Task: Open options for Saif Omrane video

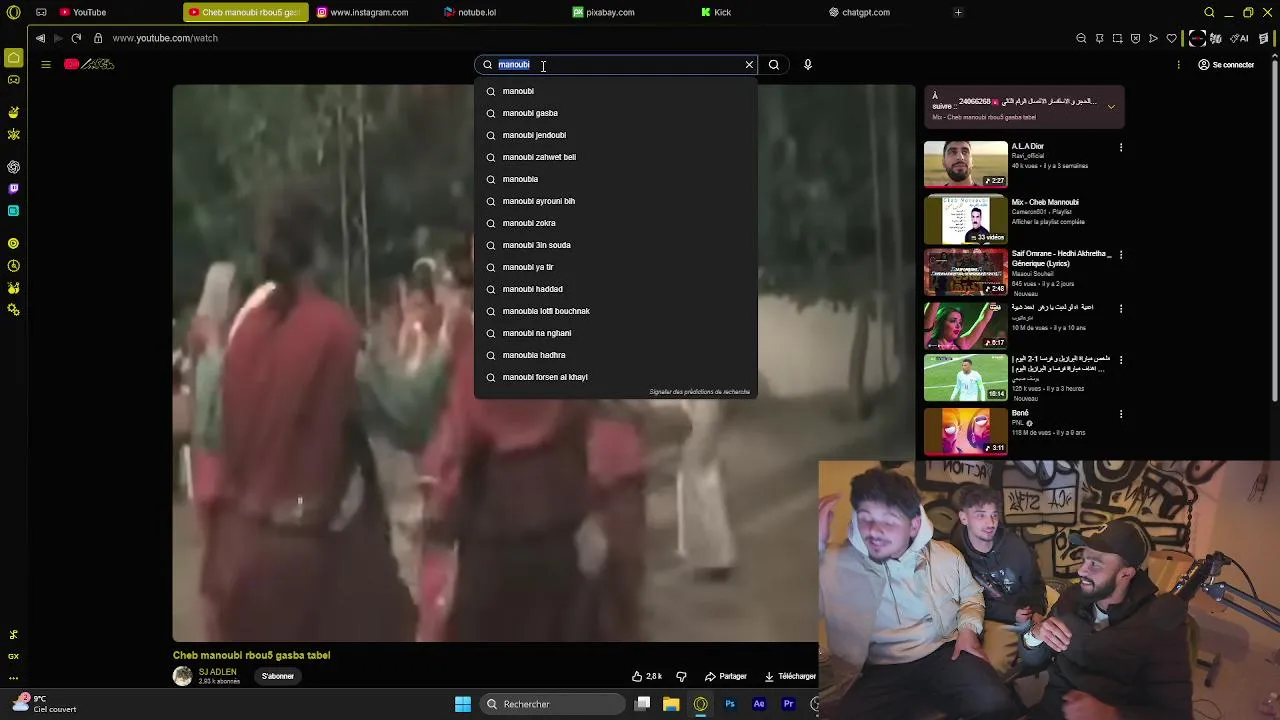Action: point(1120,255)
